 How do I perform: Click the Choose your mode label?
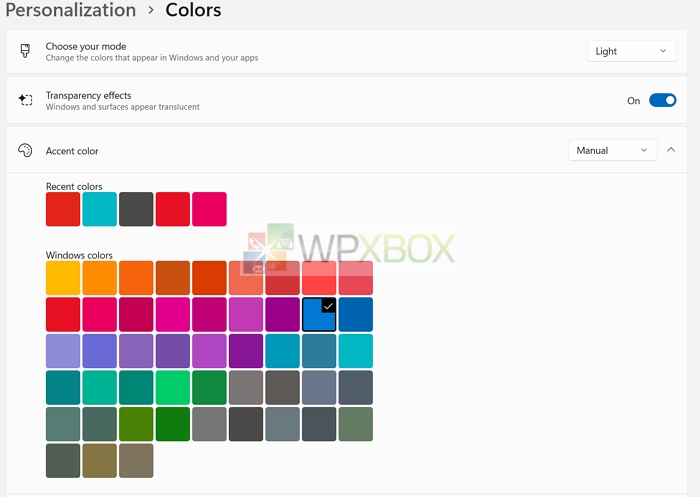point(86,46)
